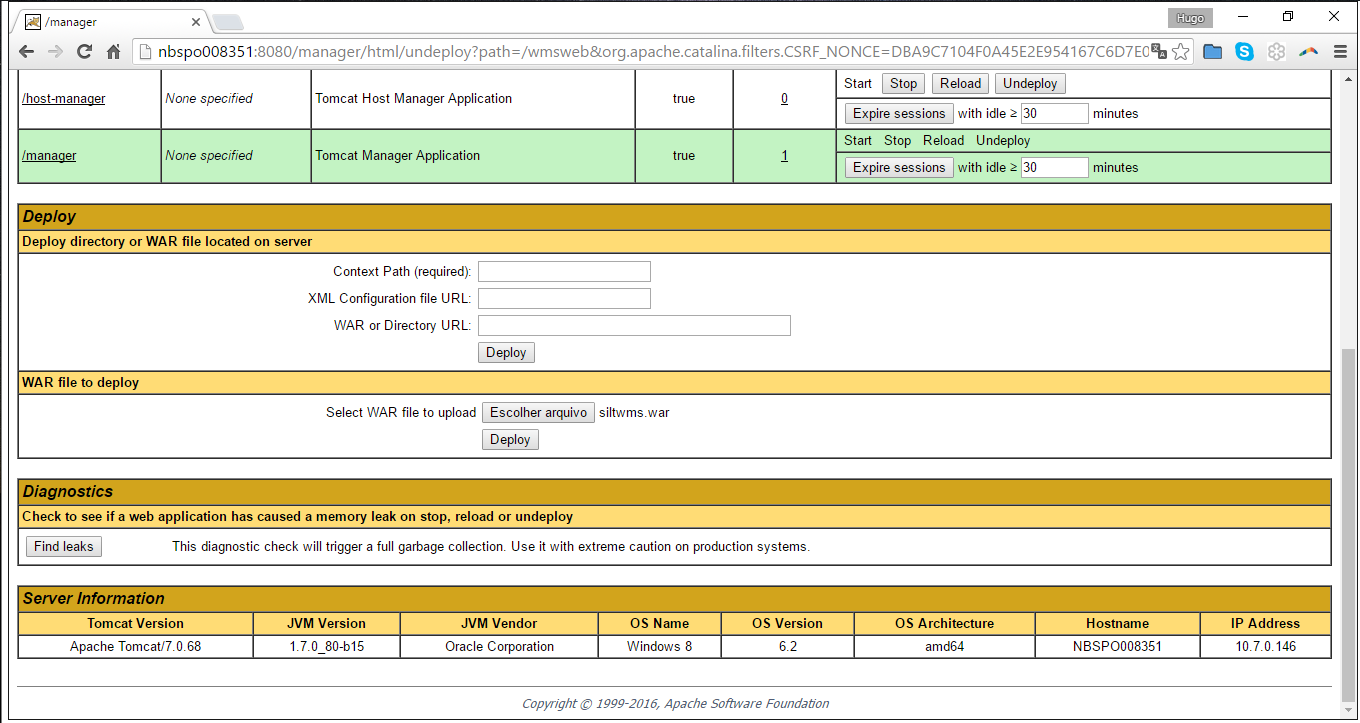Edit idle minutes field for /manager
This screenshot has width=1360, height=723.
(x=1054, y=168)
